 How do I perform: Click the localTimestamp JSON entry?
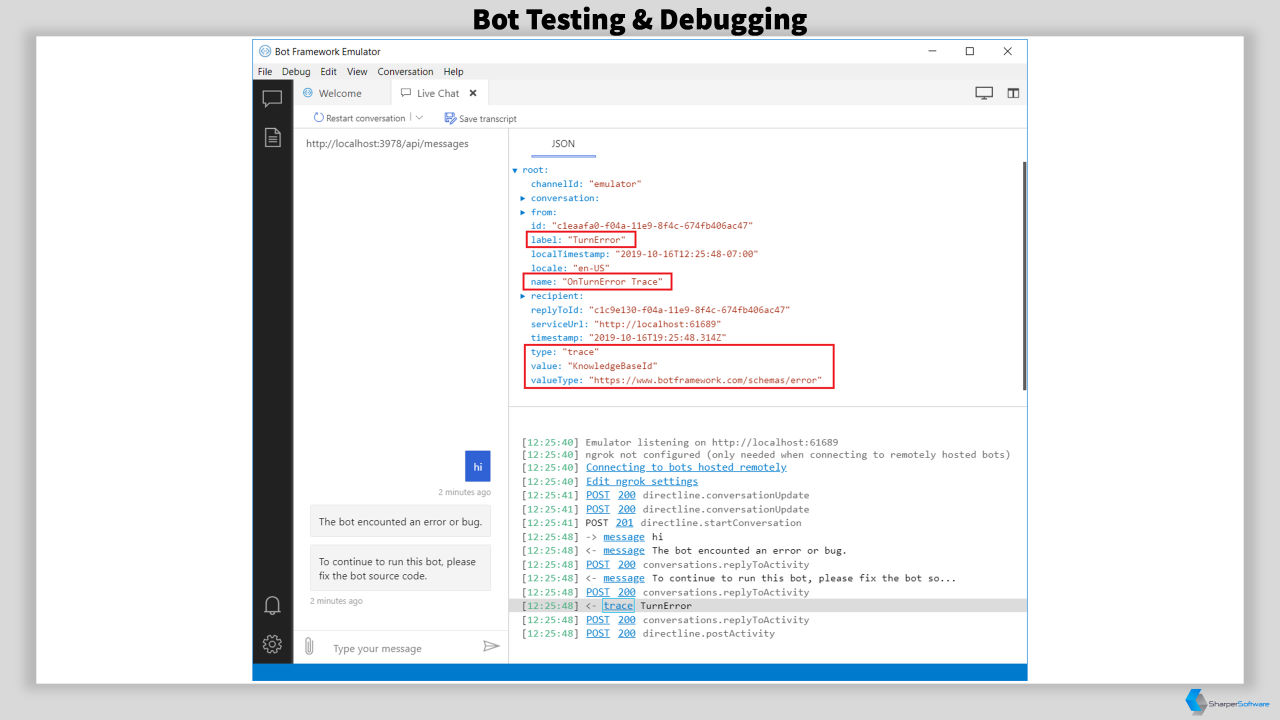click(644, 254)
